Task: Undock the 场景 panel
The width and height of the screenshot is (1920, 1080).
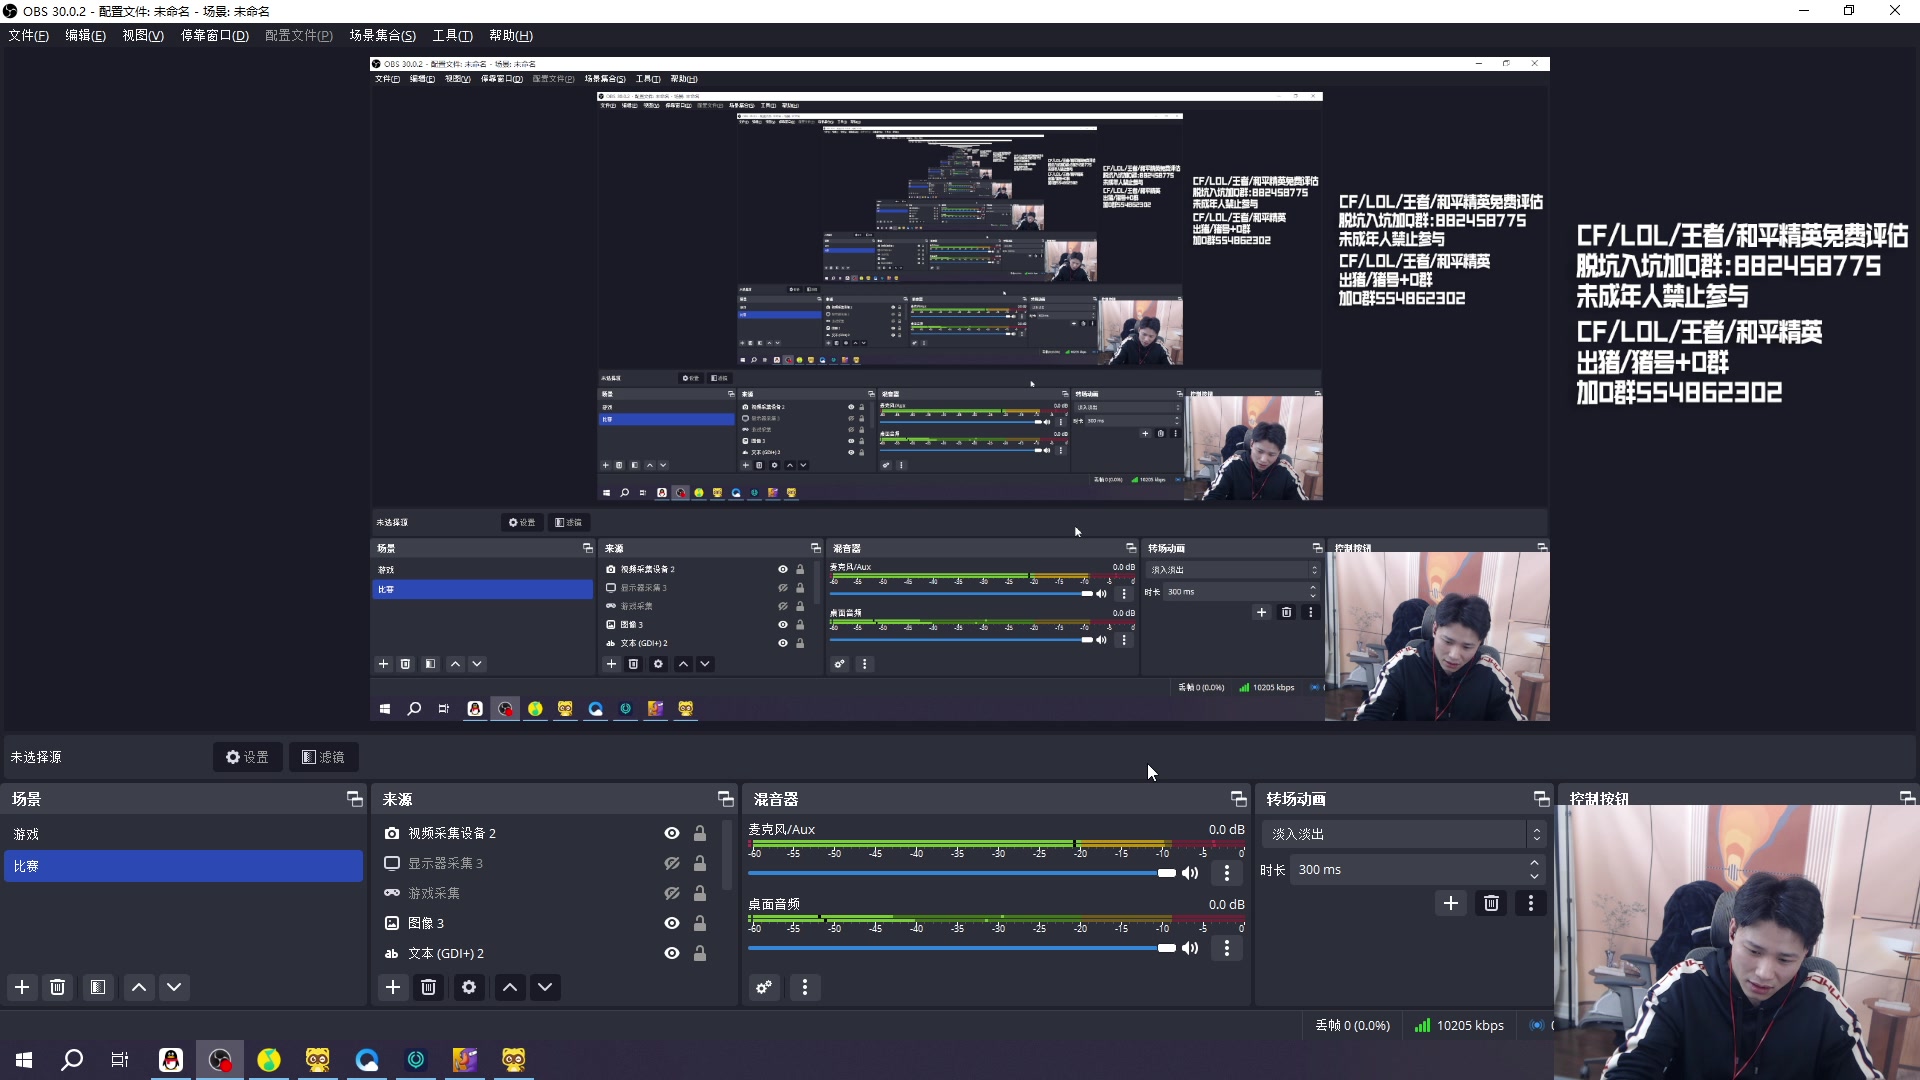Action: click(x=354, y=798)
